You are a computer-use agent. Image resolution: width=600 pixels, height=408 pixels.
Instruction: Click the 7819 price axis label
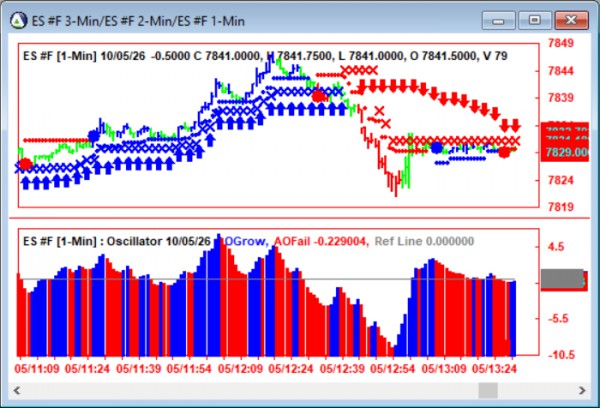[x=561, y=207]
